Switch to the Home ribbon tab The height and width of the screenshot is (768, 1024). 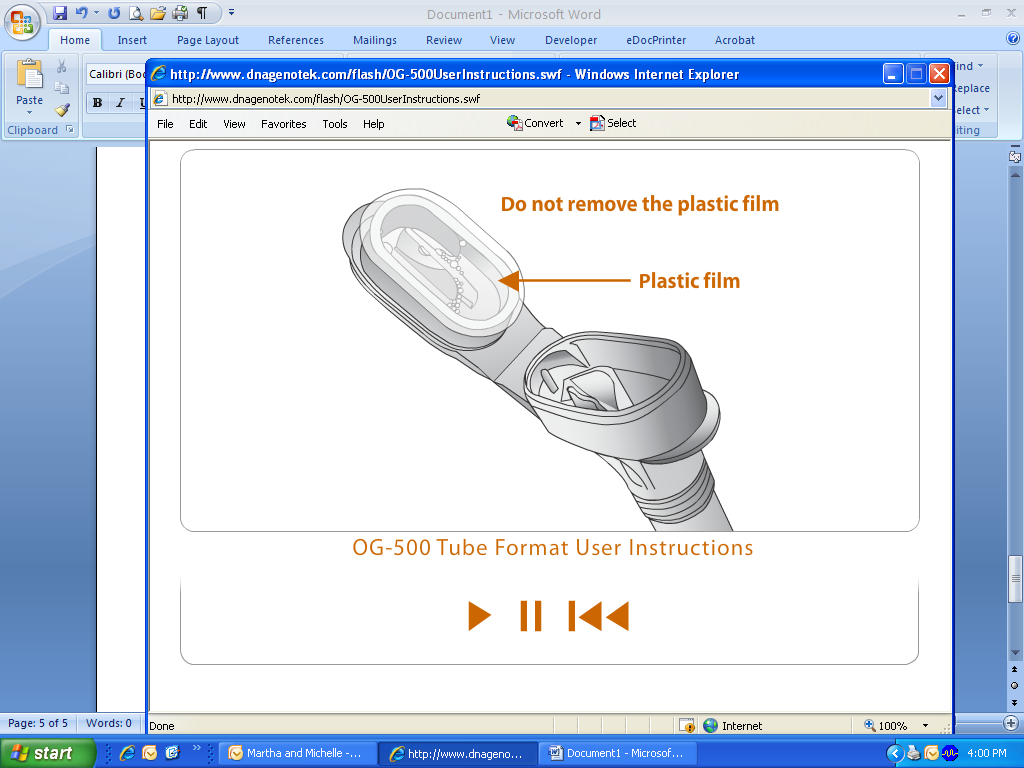tap(75, 40)
